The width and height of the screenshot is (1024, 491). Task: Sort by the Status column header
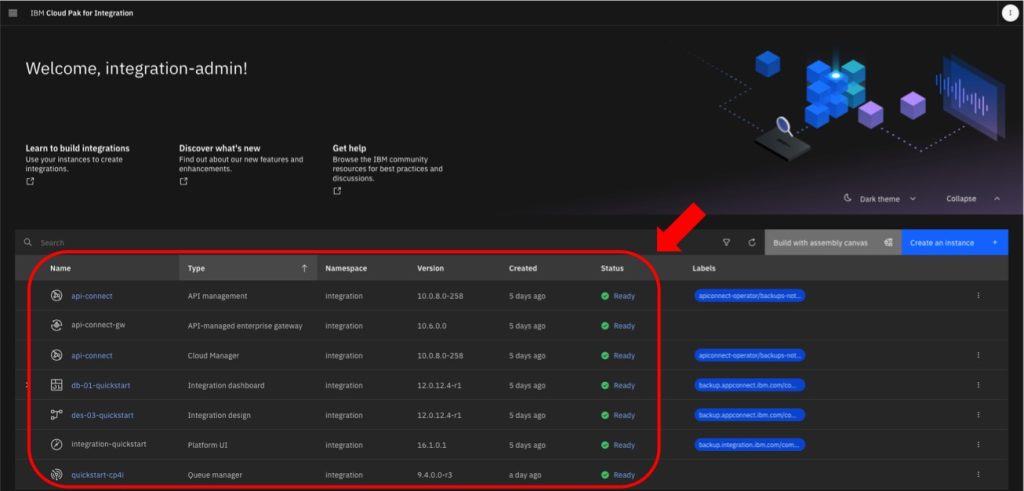(612, 268)
